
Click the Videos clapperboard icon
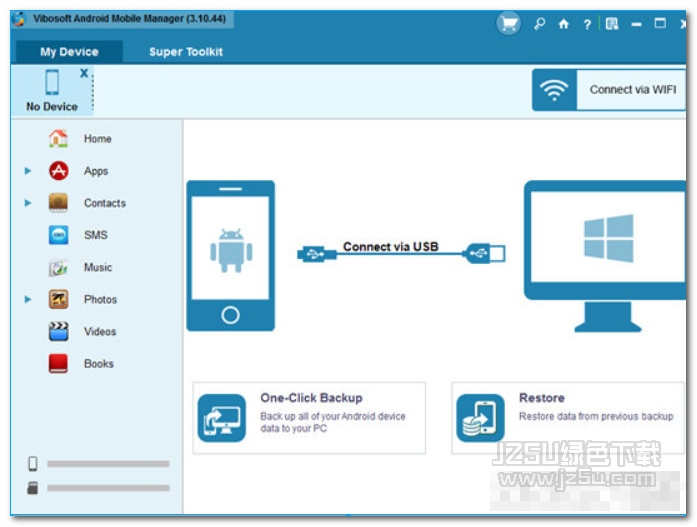58,331
